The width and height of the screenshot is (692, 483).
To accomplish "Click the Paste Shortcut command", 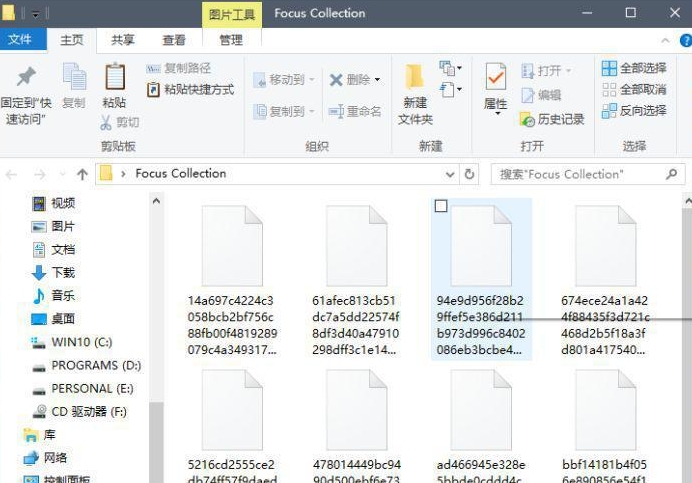I will (190, 90).
